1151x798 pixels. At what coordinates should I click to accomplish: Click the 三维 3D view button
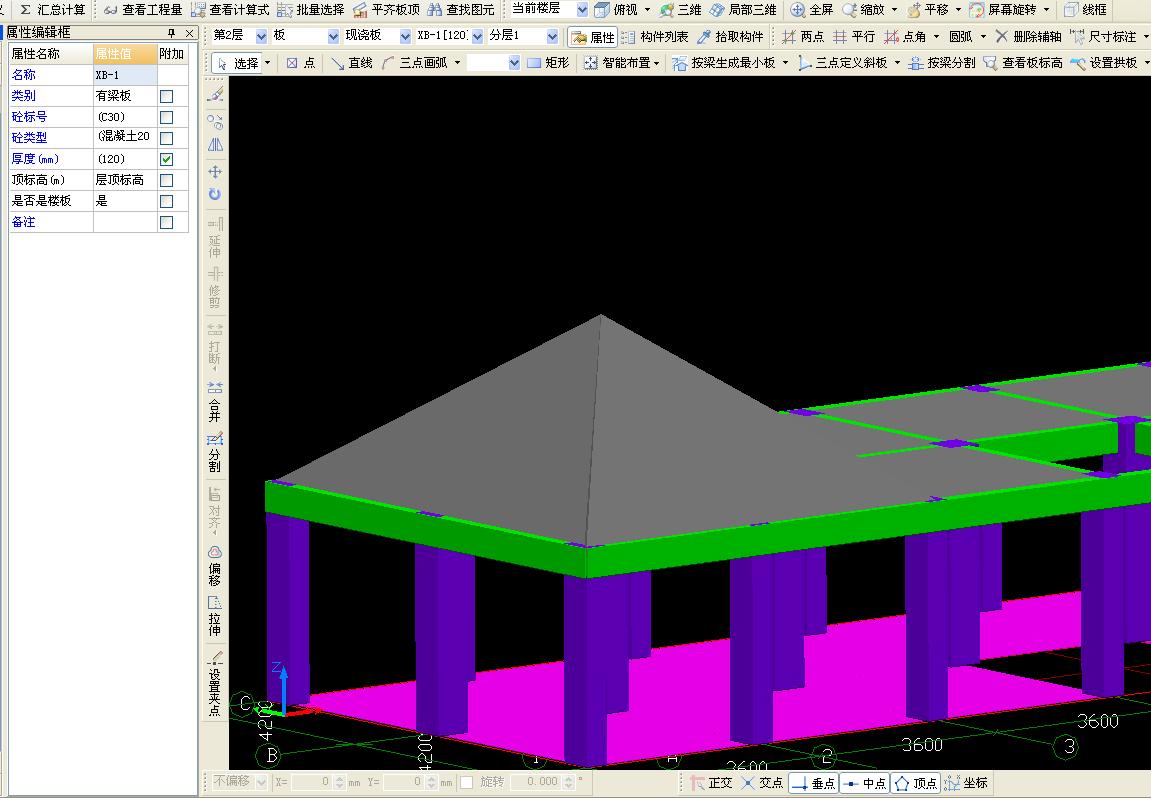pos(680,10)
